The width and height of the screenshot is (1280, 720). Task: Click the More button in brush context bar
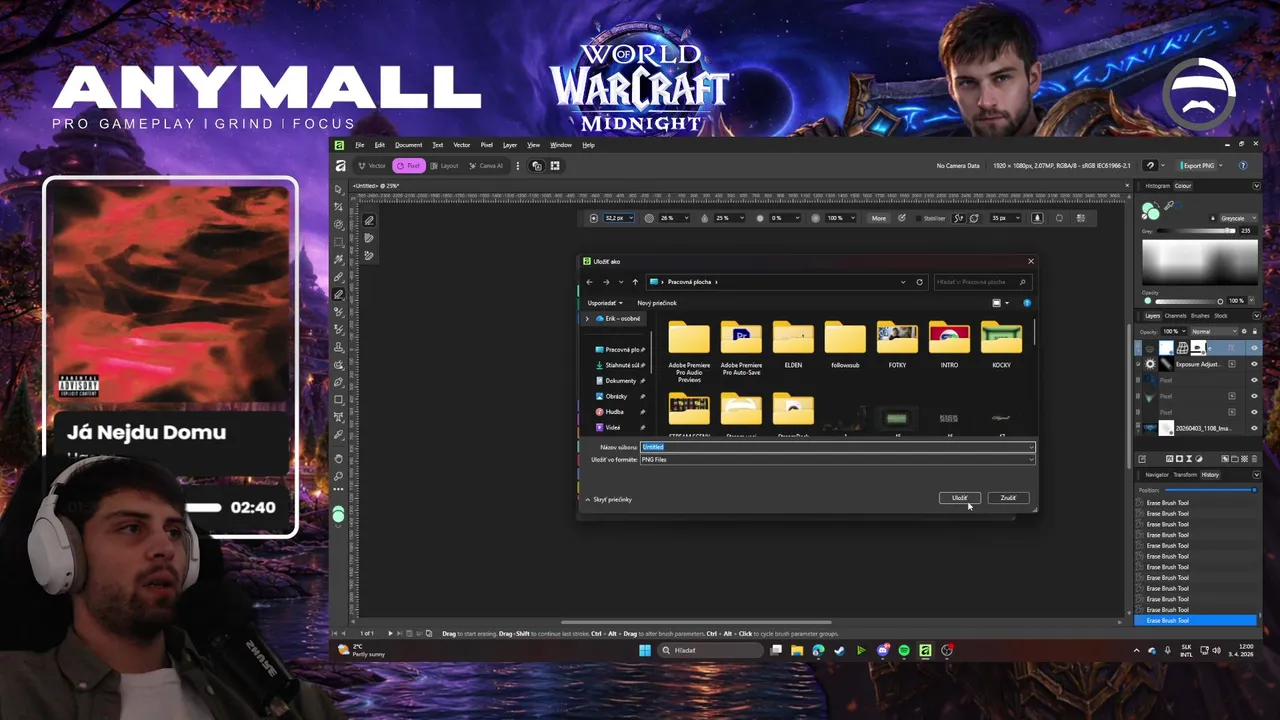878,218
